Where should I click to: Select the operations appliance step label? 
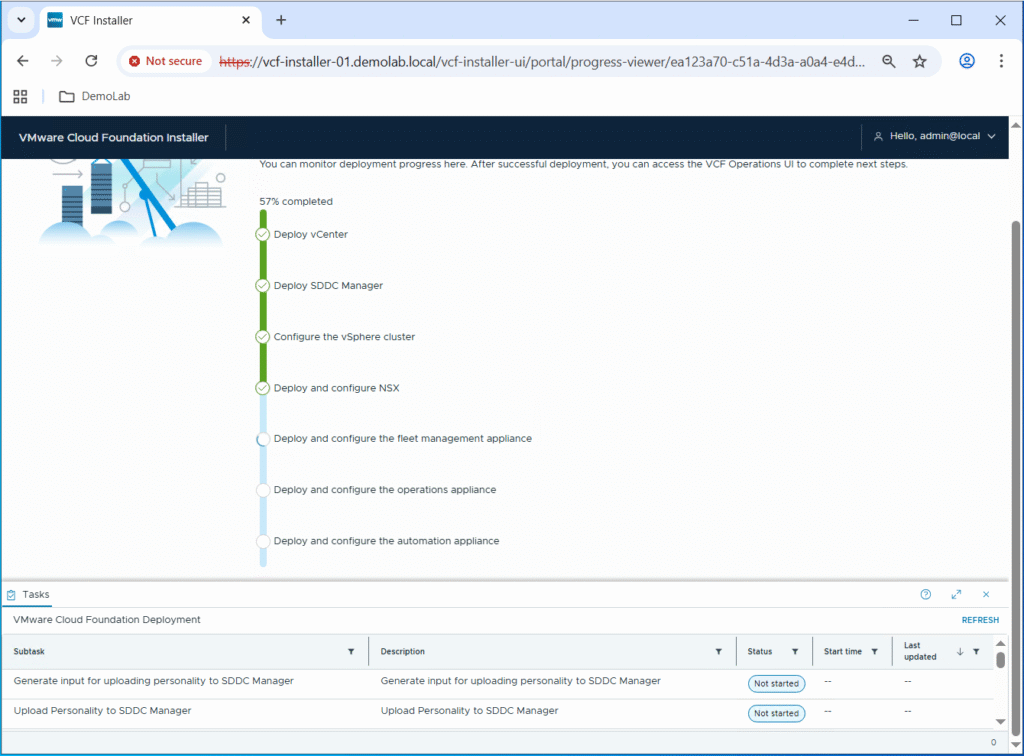pos(385,490)
